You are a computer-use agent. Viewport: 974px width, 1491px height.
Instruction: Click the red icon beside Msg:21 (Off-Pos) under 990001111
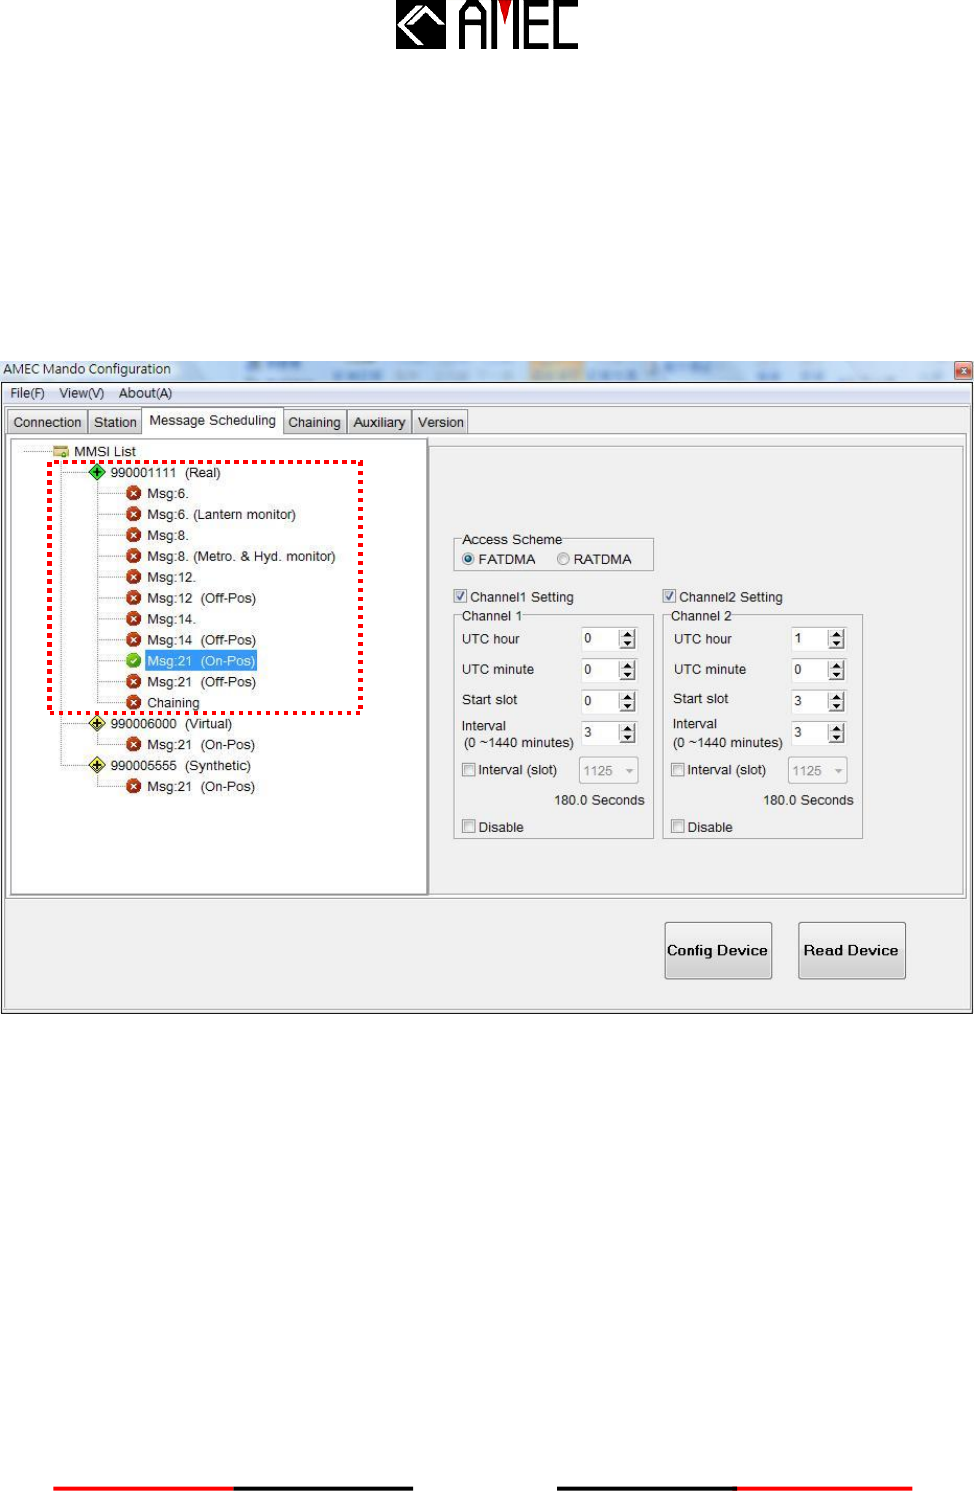point(133,682)
